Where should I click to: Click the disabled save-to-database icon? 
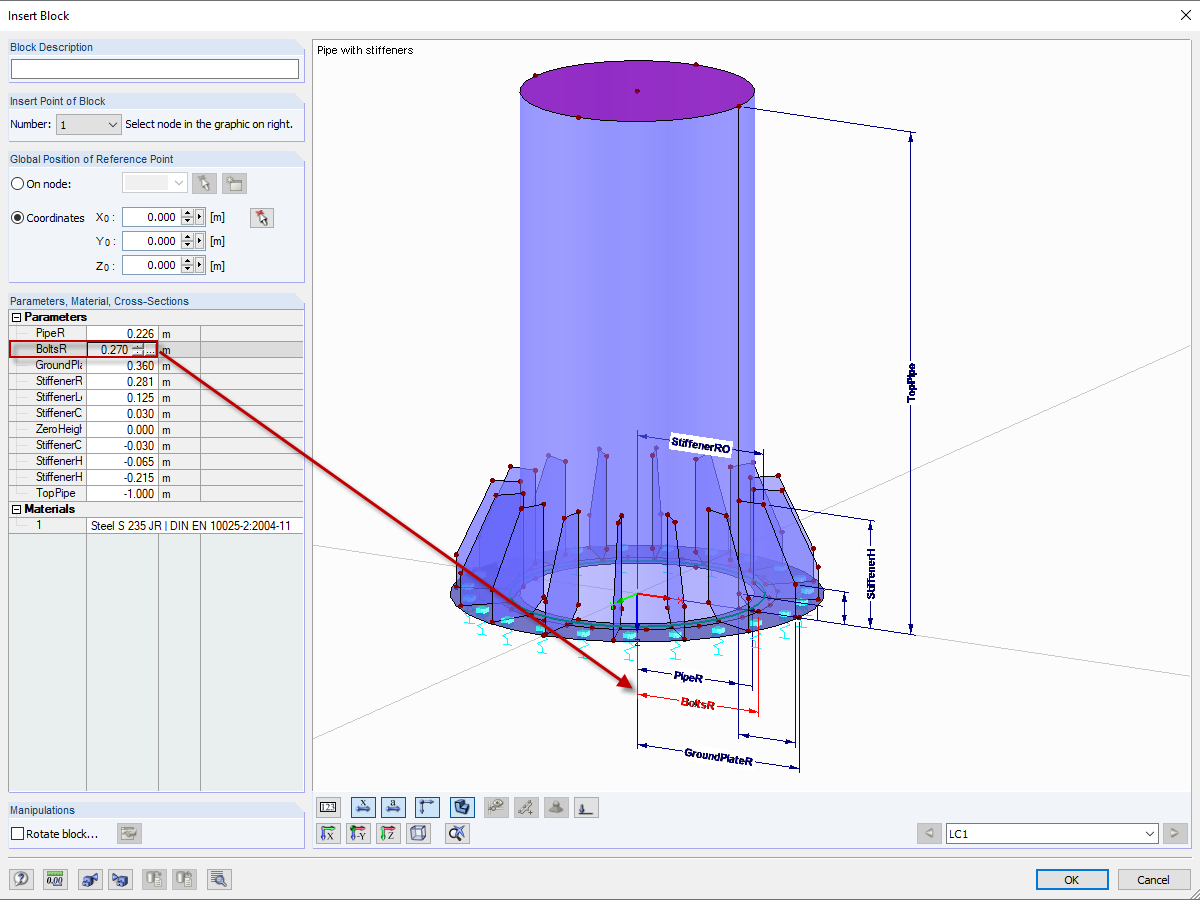click(153, 880)
